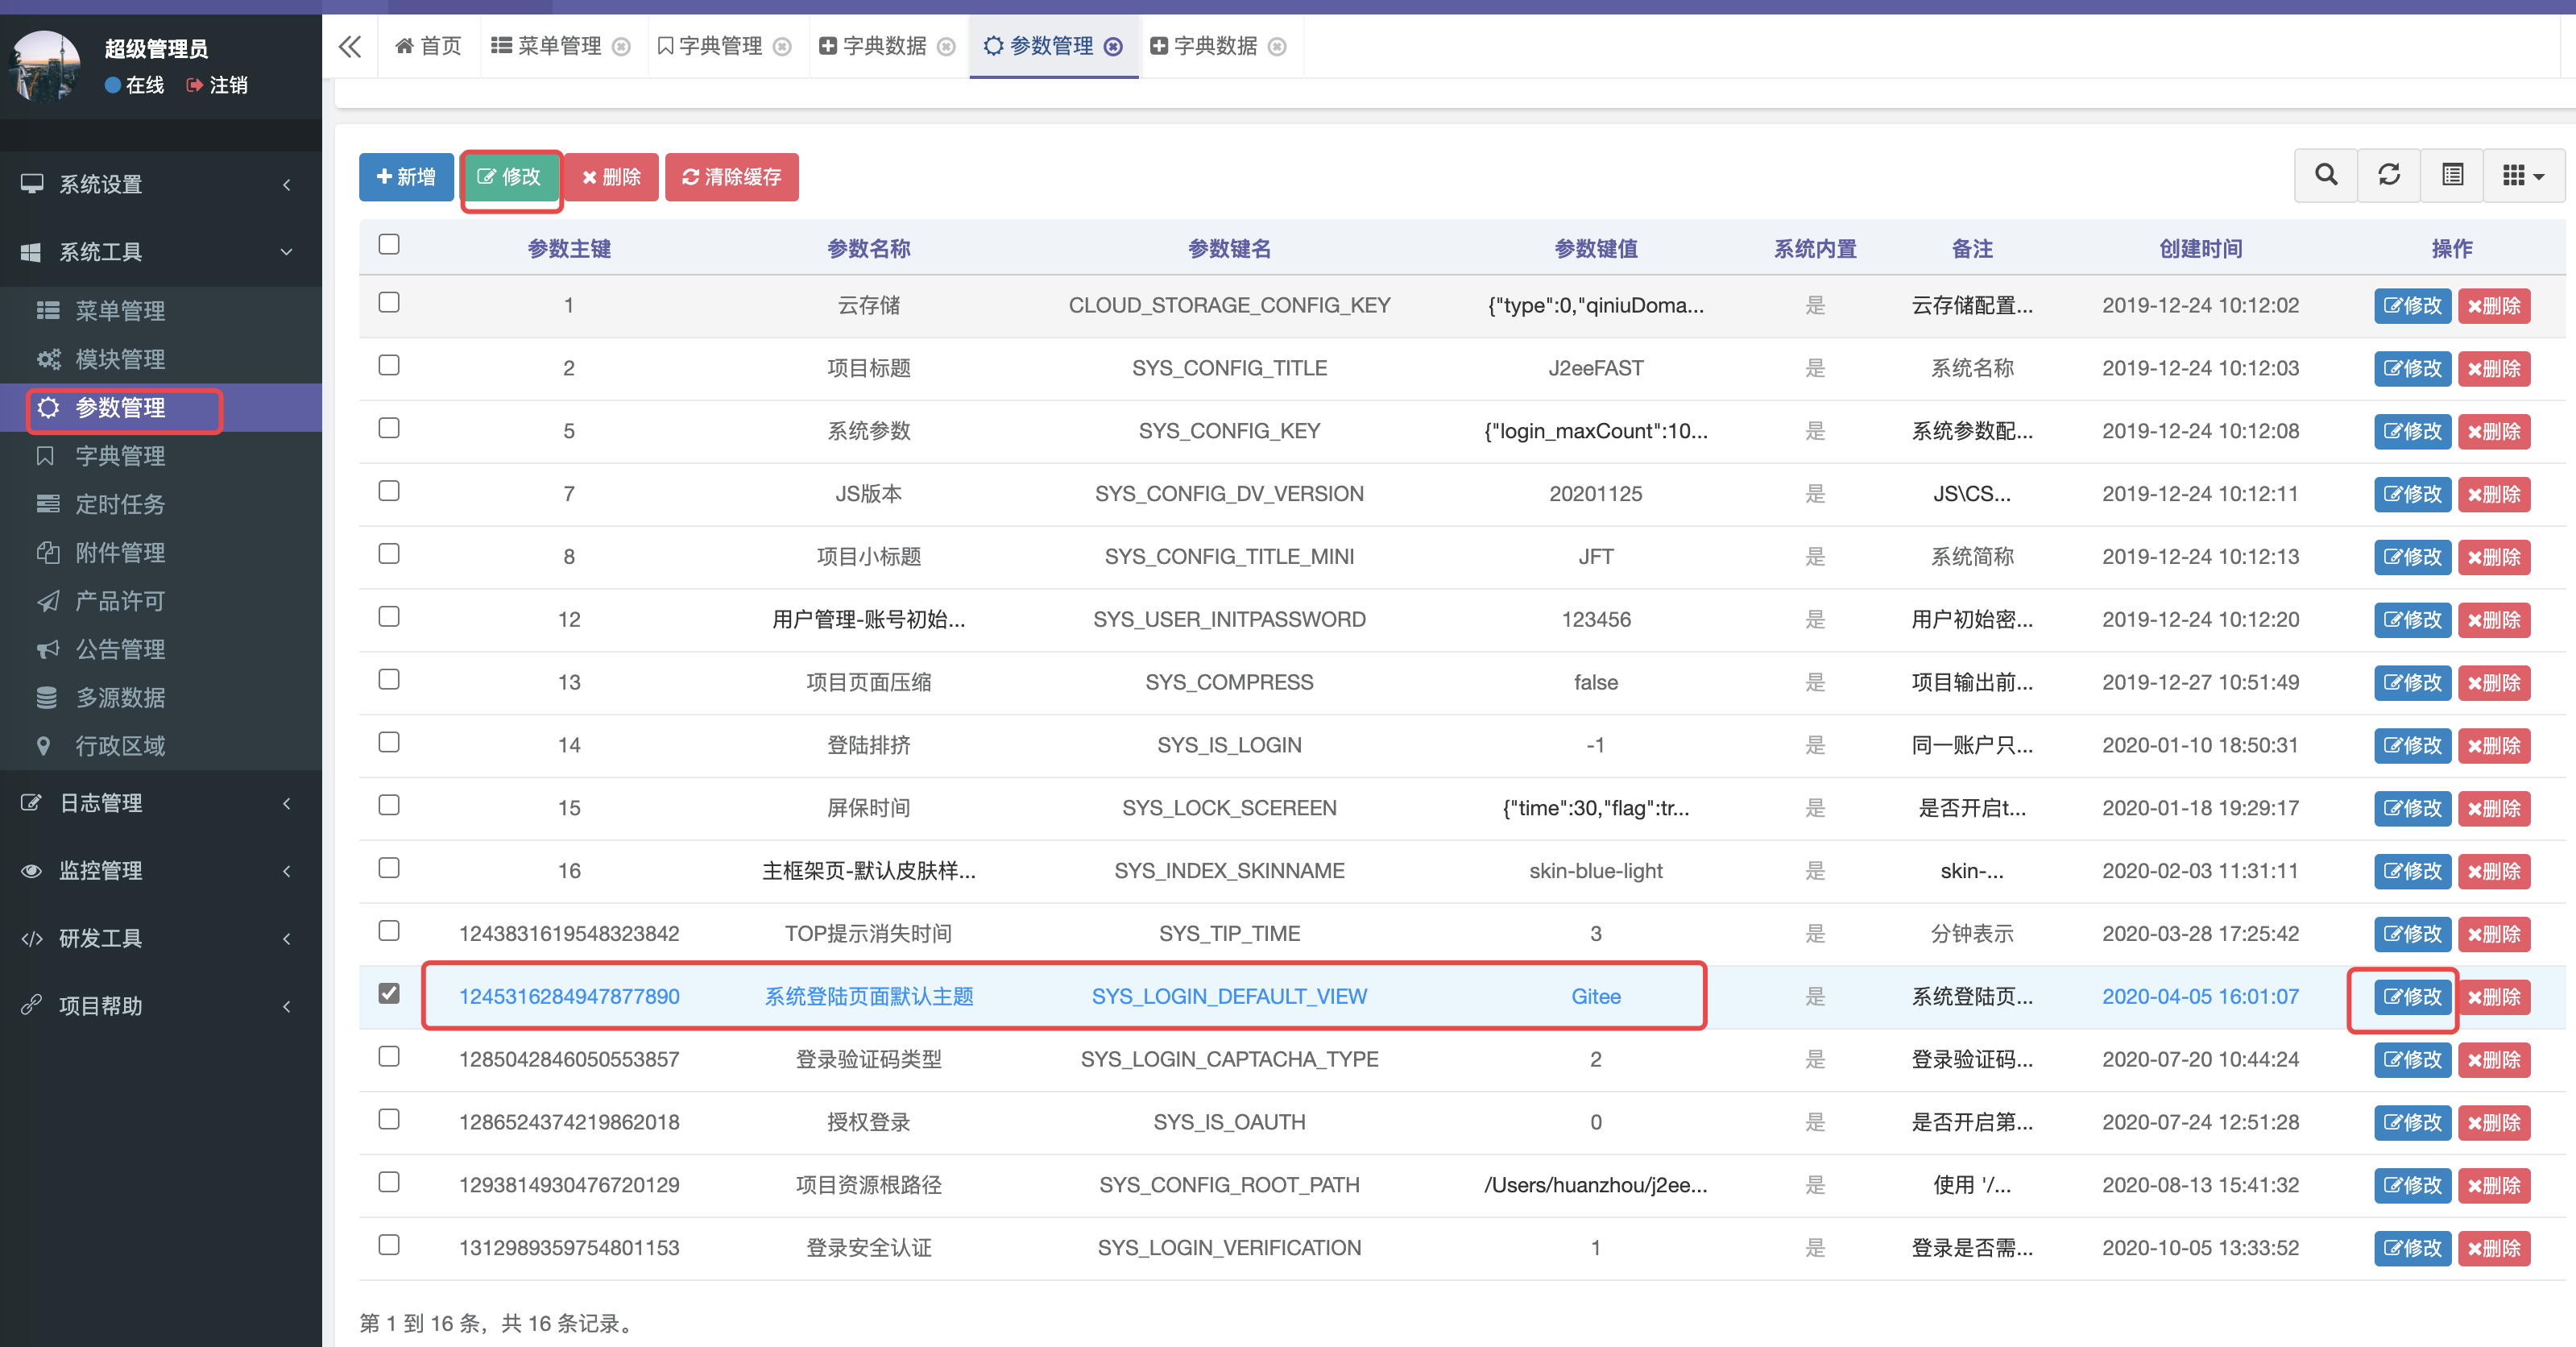The height and width of the screenshot is (1347, 2576).
Task: Uncheck the SYS_LOGIN_DEFAULT_VIEW row checkbox
Action: pos(389,994)
